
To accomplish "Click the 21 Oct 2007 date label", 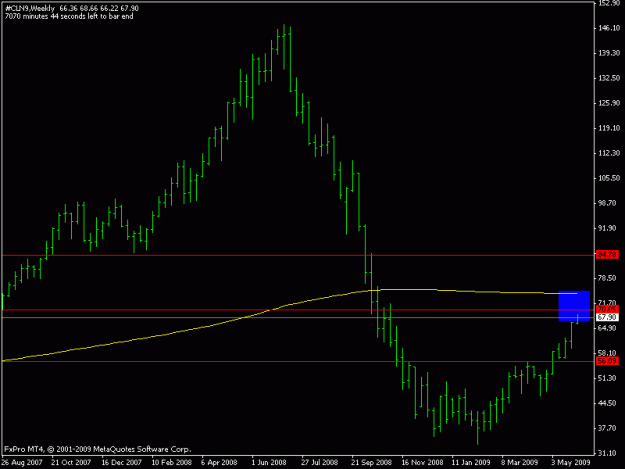I will [71, 462].
